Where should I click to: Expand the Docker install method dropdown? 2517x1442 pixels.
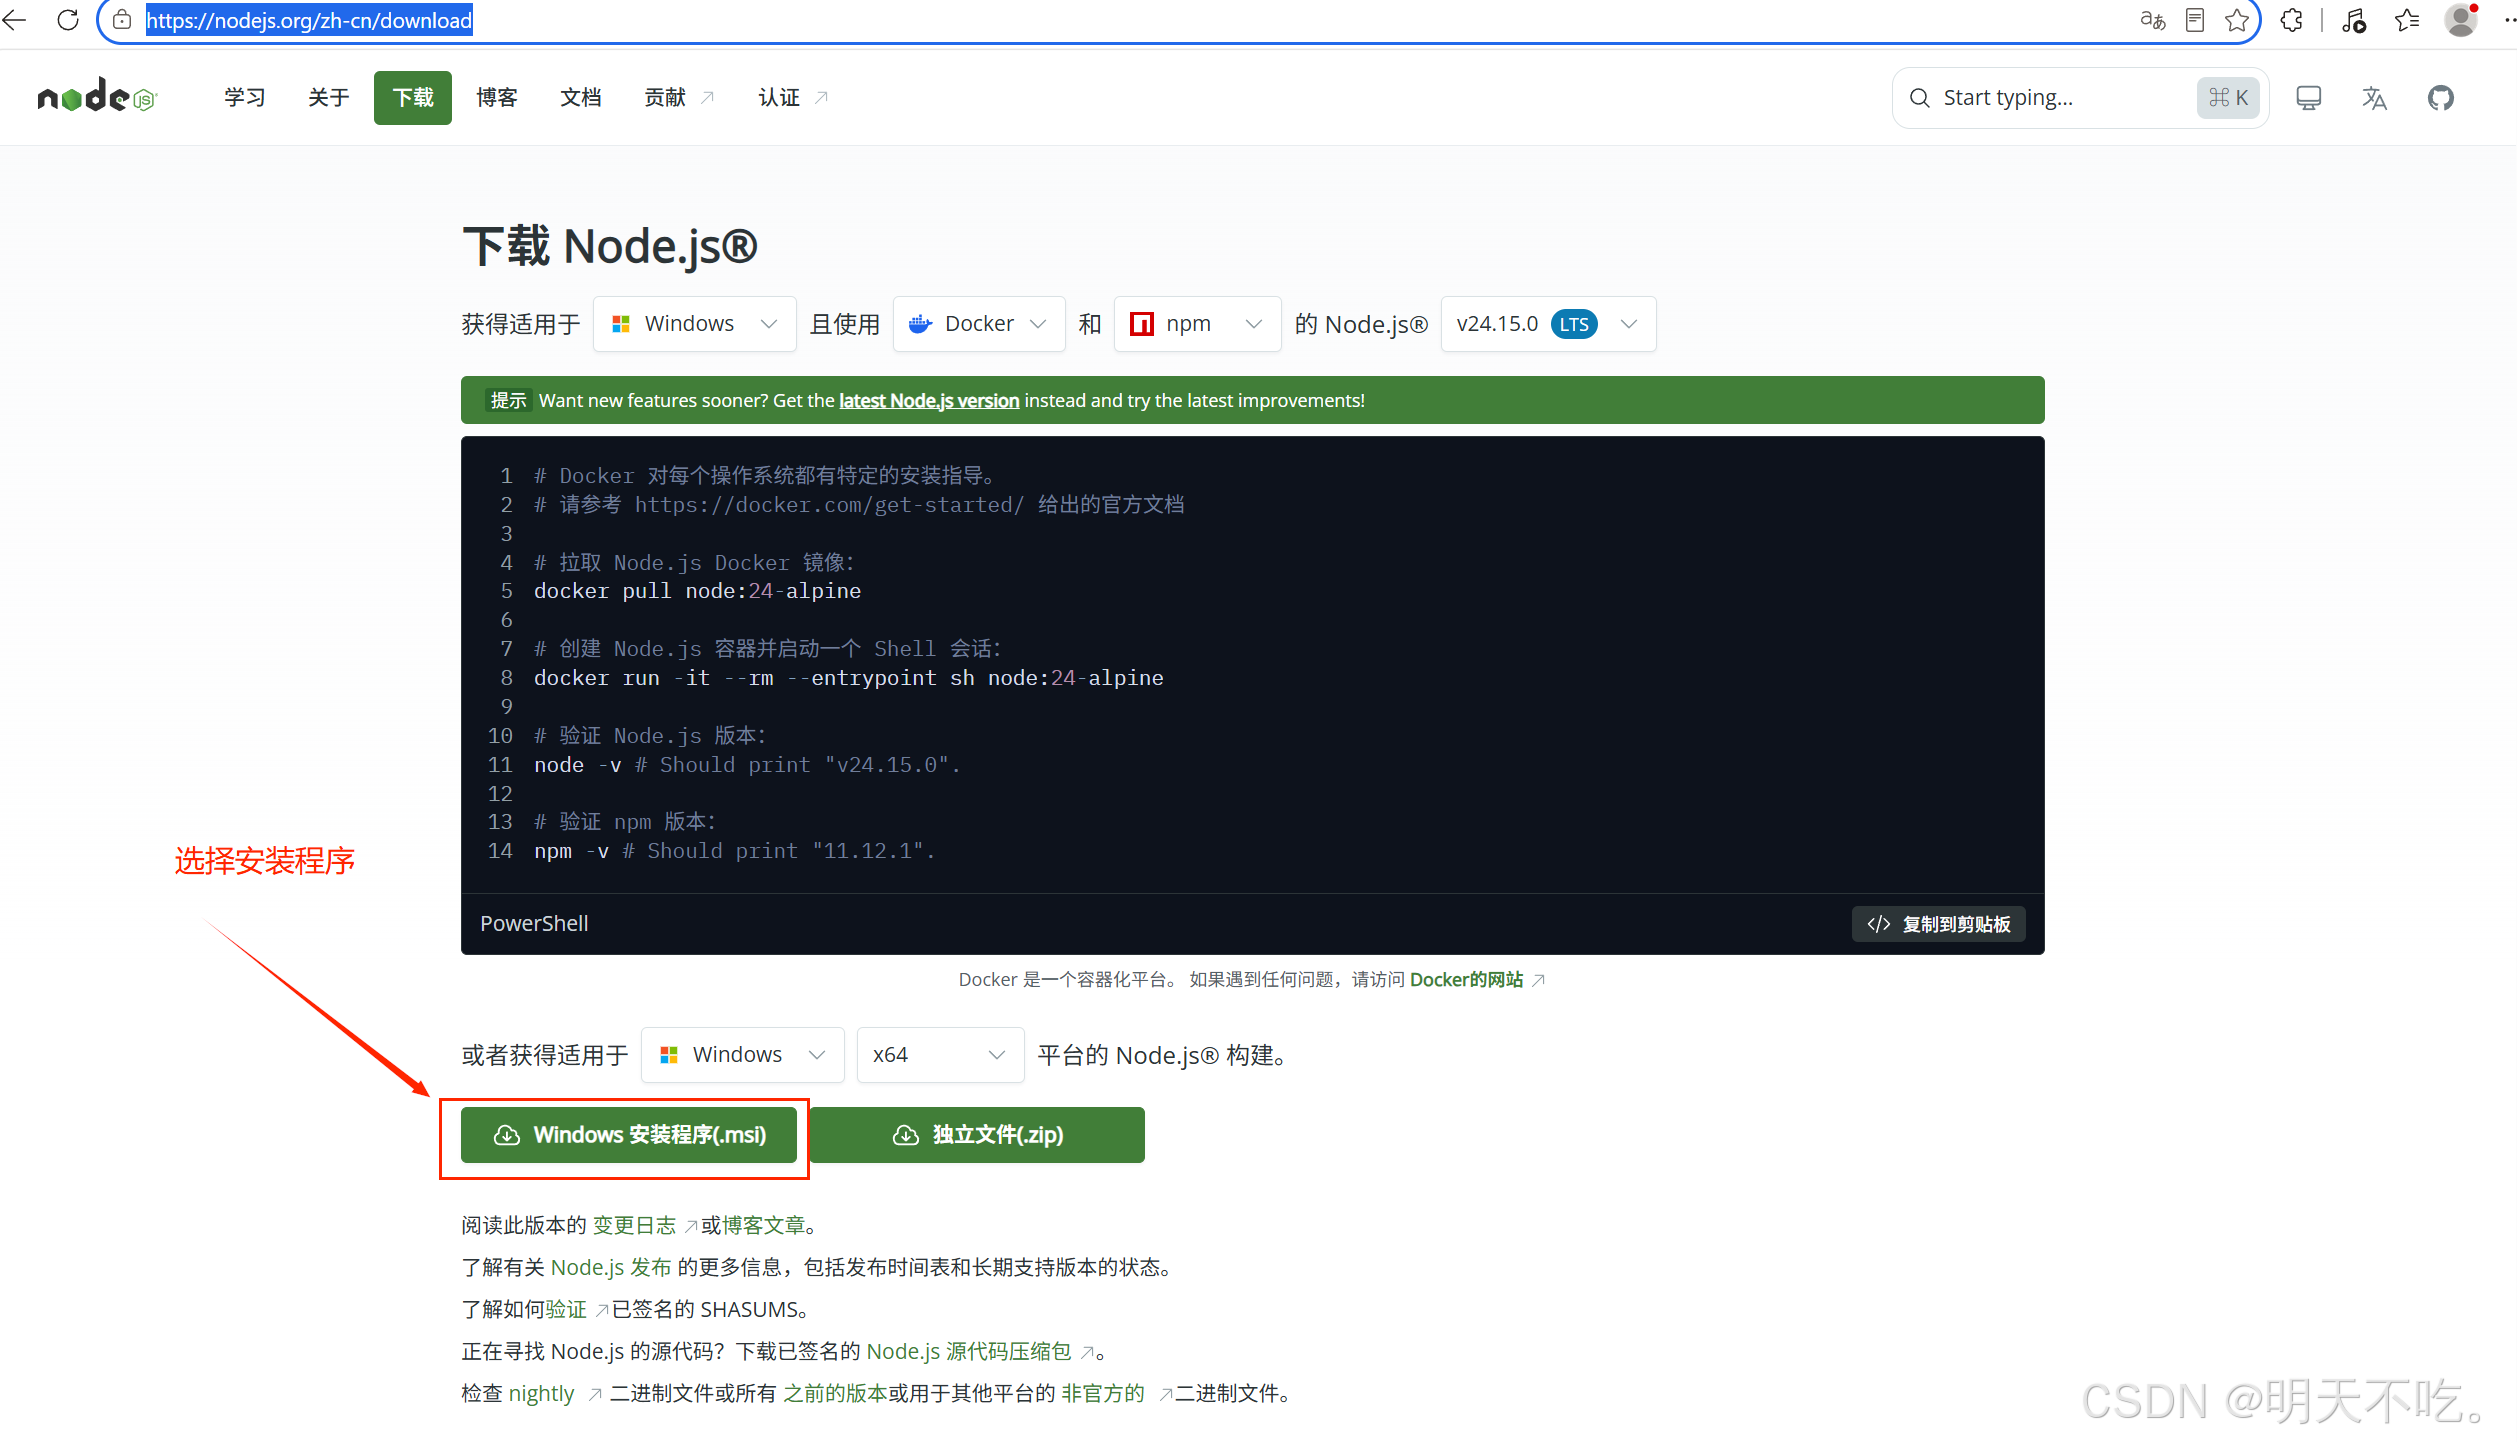tap(979, 324)
